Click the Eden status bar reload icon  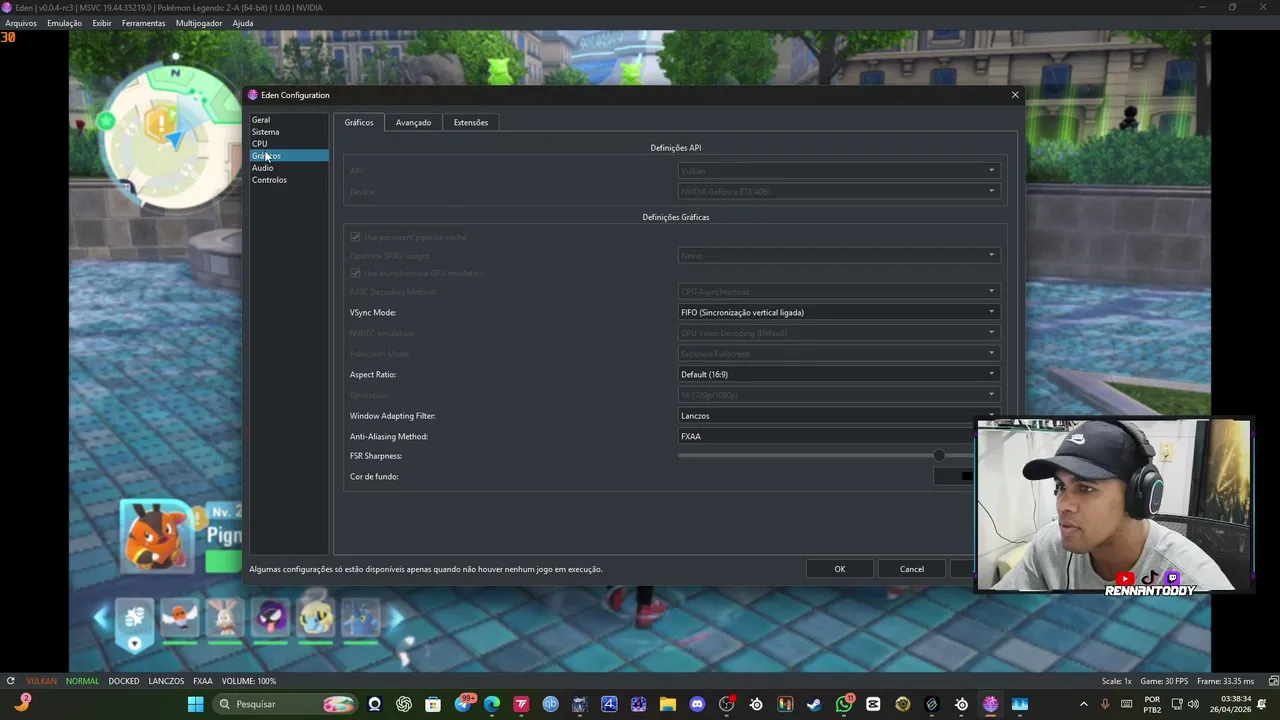coord(10,681)
